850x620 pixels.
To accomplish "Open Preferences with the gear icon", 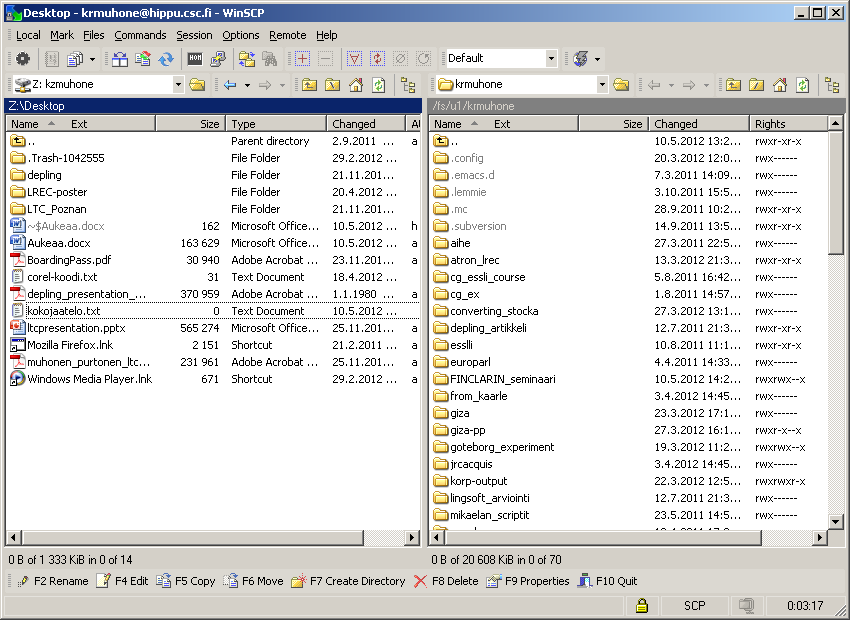I will (22, 59).
